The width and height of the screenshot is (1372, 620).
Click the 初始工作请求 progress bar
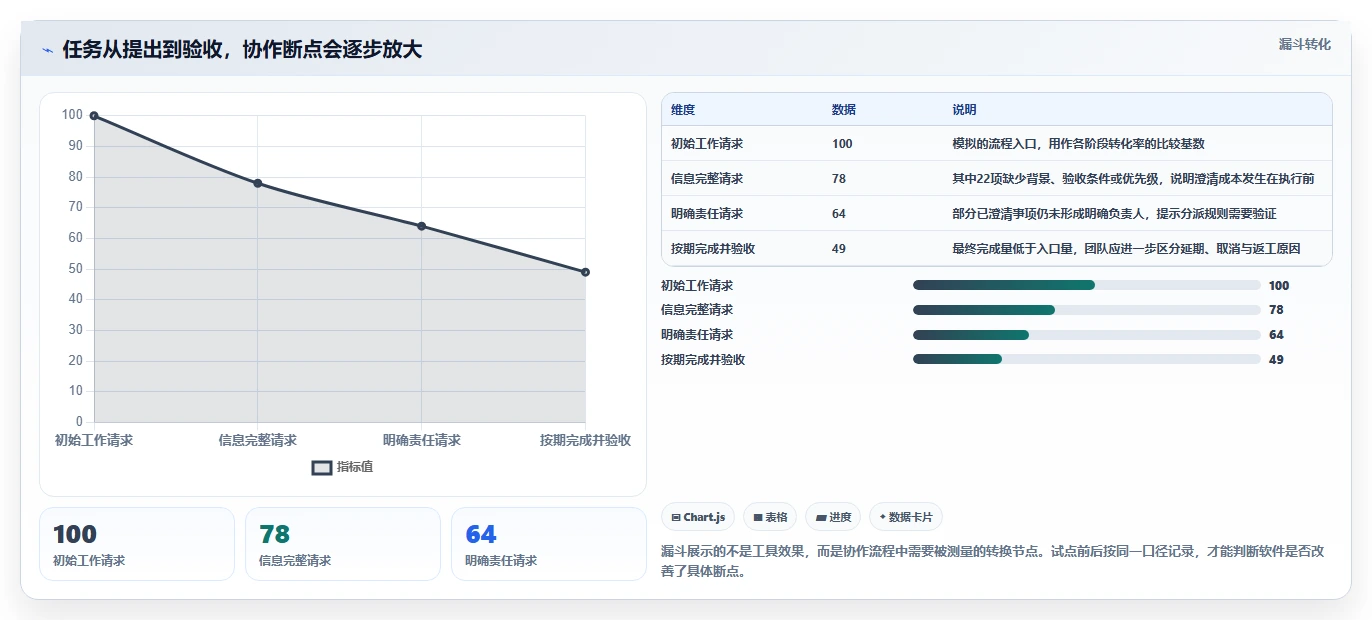click(1086, 286)
